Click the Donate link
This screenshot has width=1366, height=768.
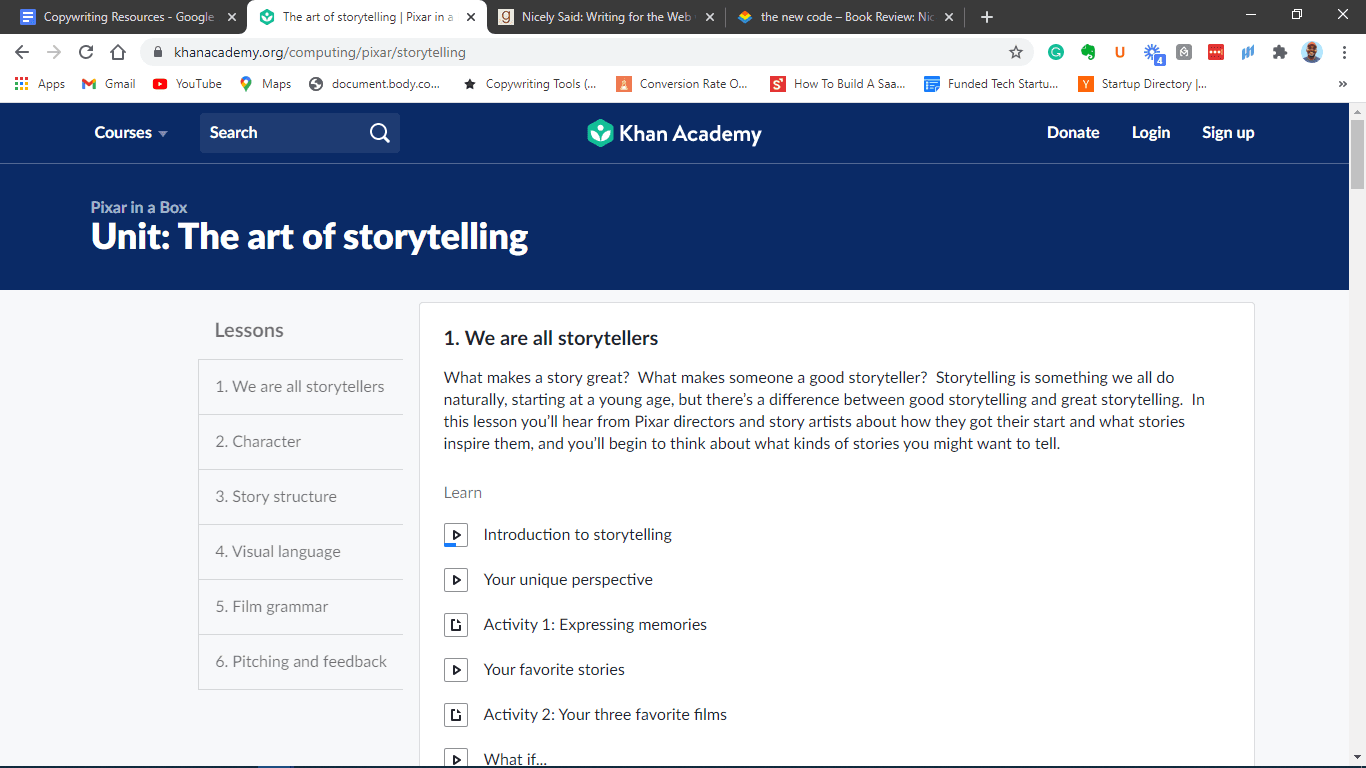tap(1073, 133)
